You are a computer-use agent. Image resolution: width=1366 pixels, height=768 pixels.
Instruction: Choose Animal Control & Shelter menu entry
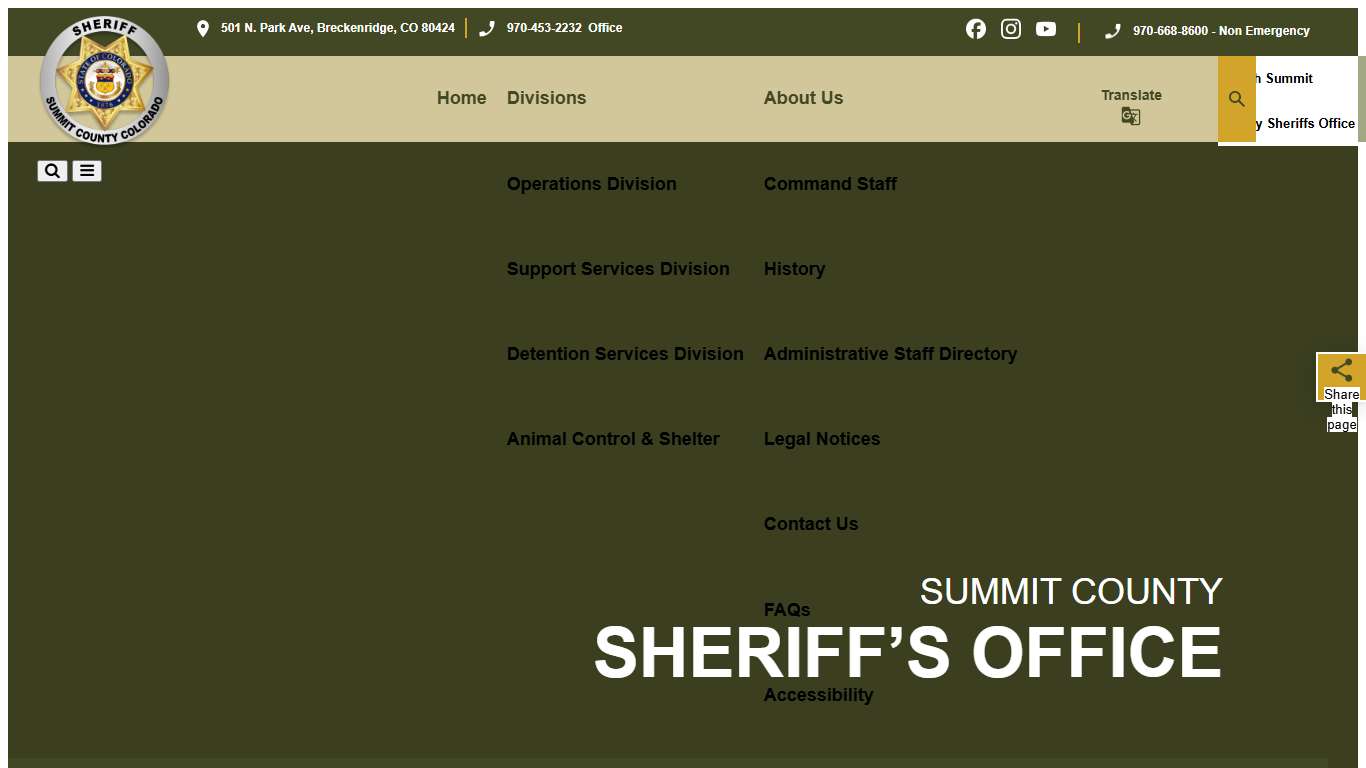pos(613,438)
